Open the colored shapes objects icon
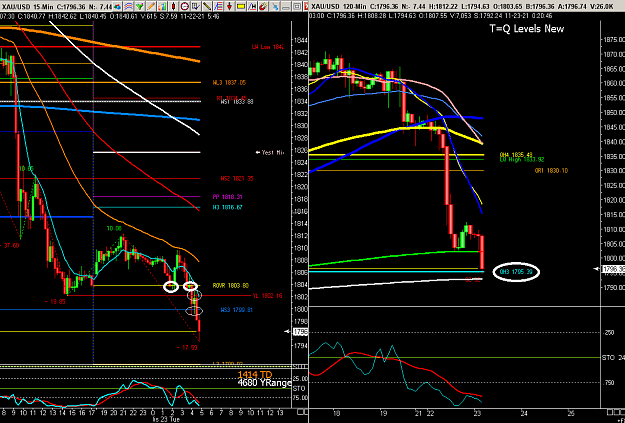This screenshot has width=625, height=423. click(118, 6)
